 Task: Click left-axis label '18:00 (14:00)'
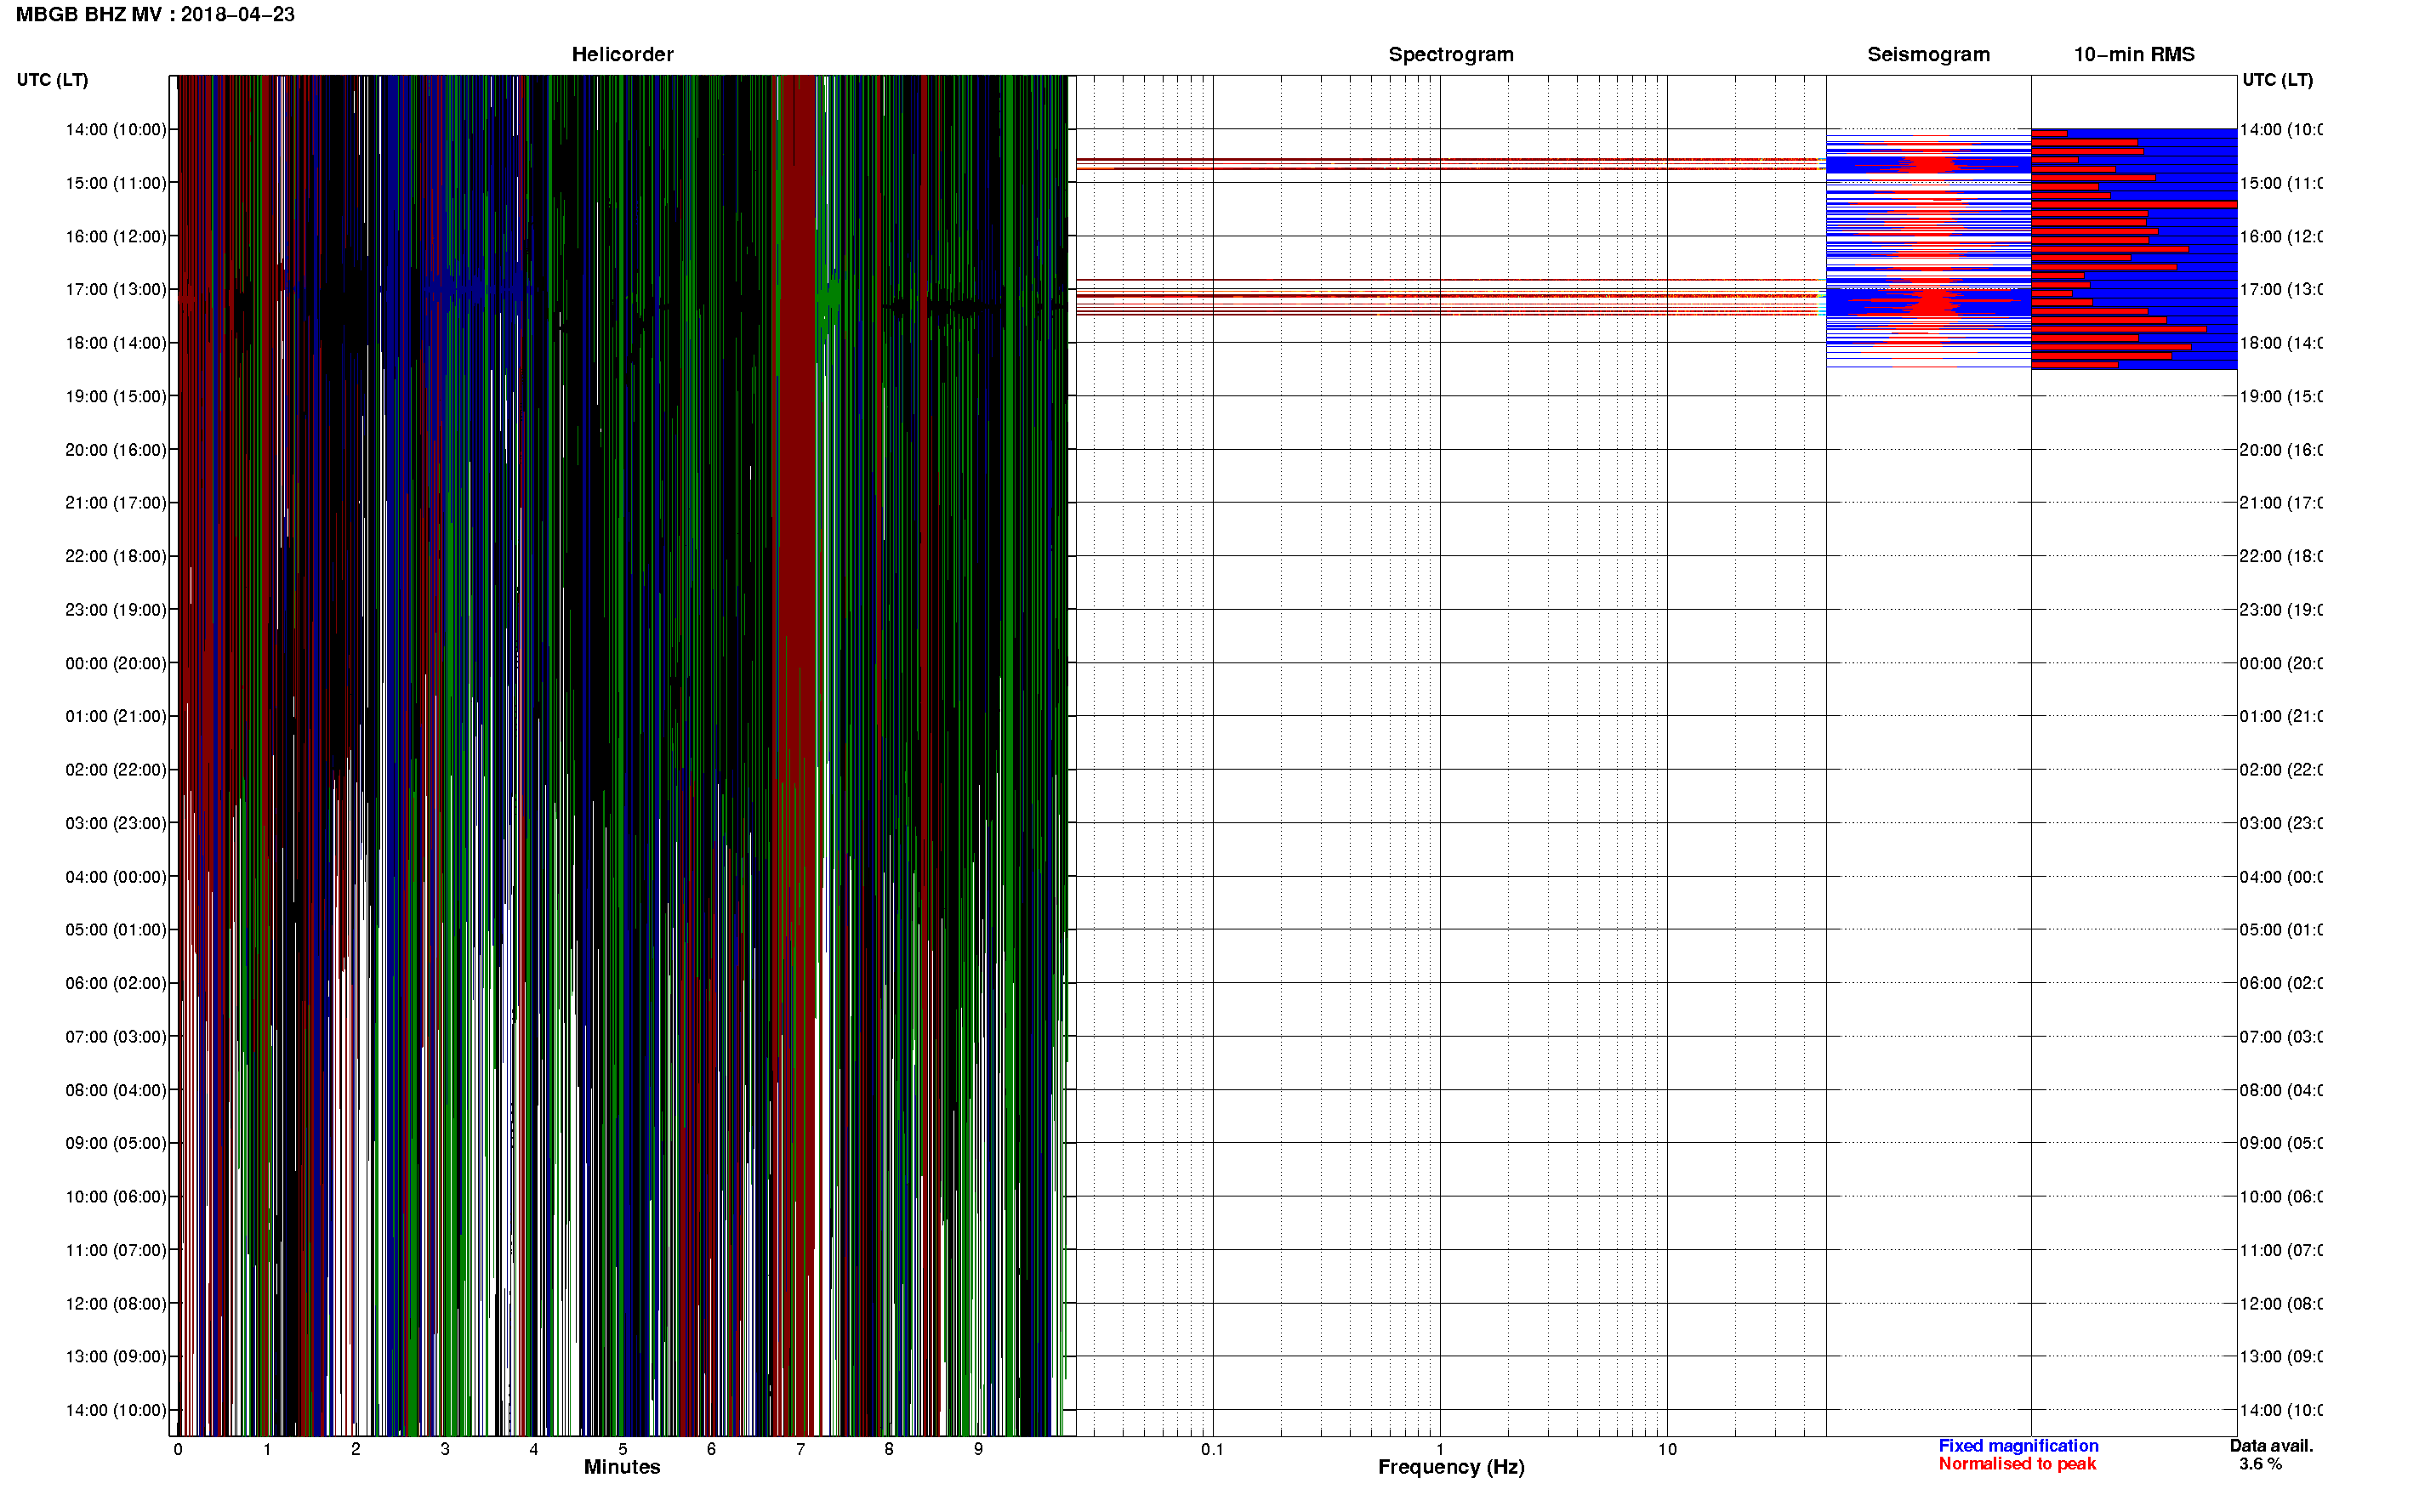(x=116, y=343)
